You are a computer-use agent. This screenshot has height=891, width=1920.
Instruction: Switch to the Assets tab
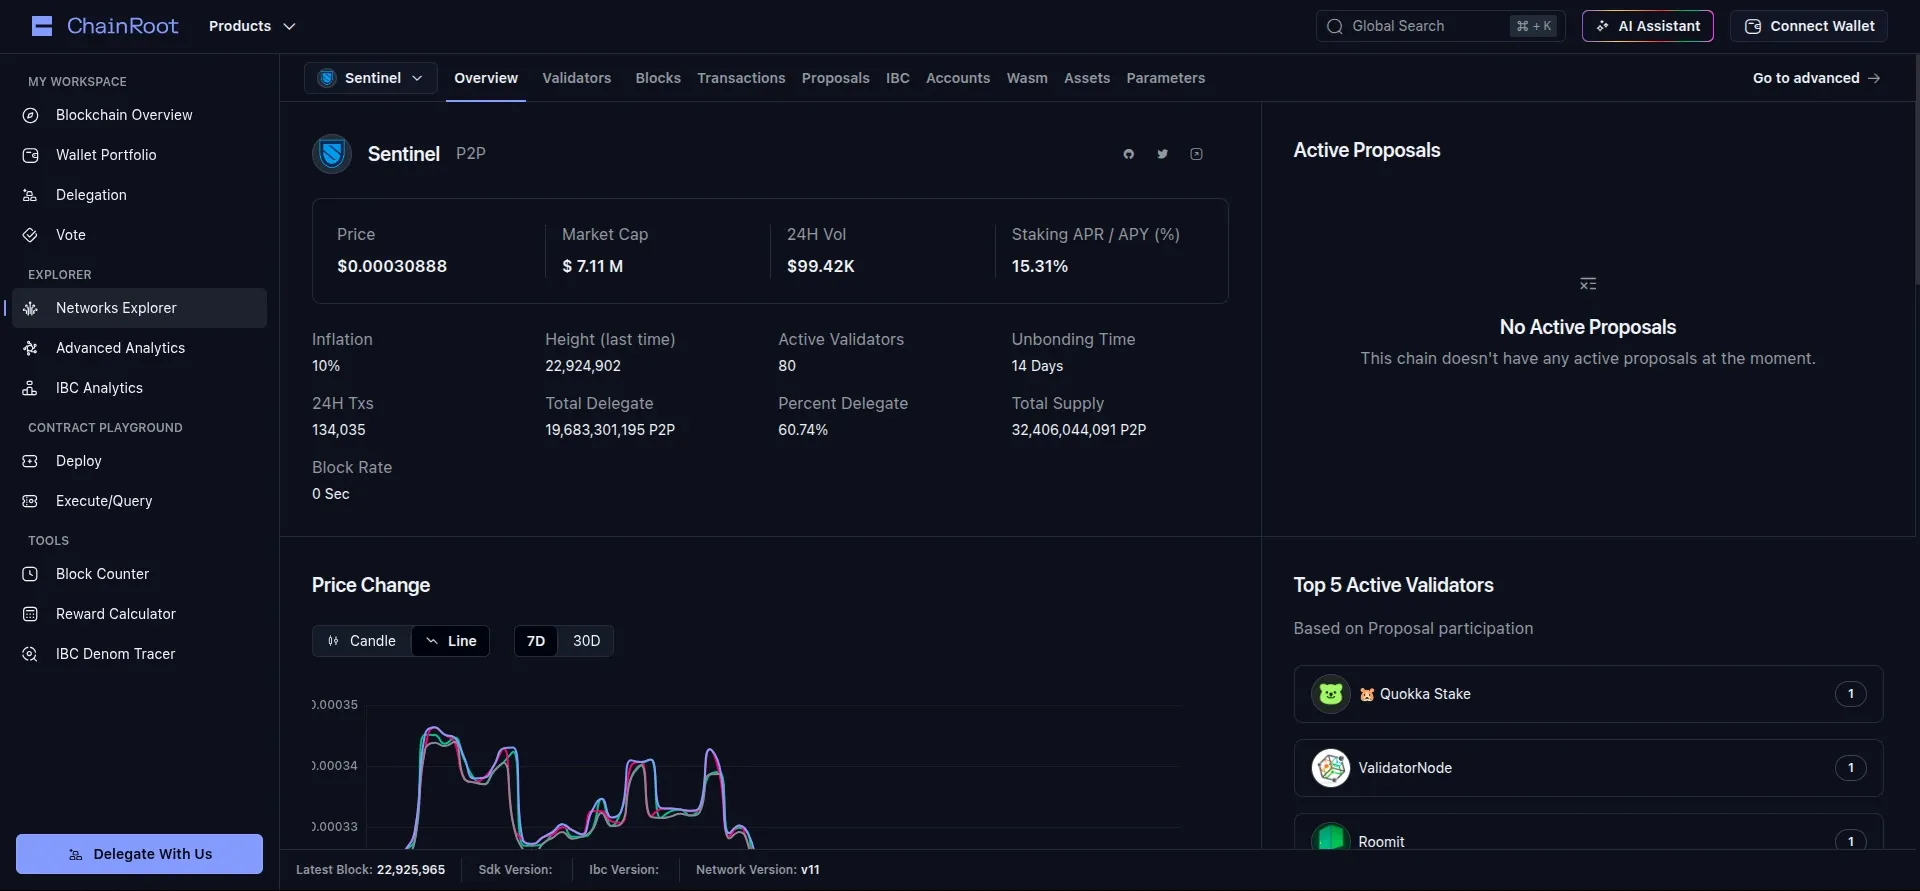(1087, 78)
